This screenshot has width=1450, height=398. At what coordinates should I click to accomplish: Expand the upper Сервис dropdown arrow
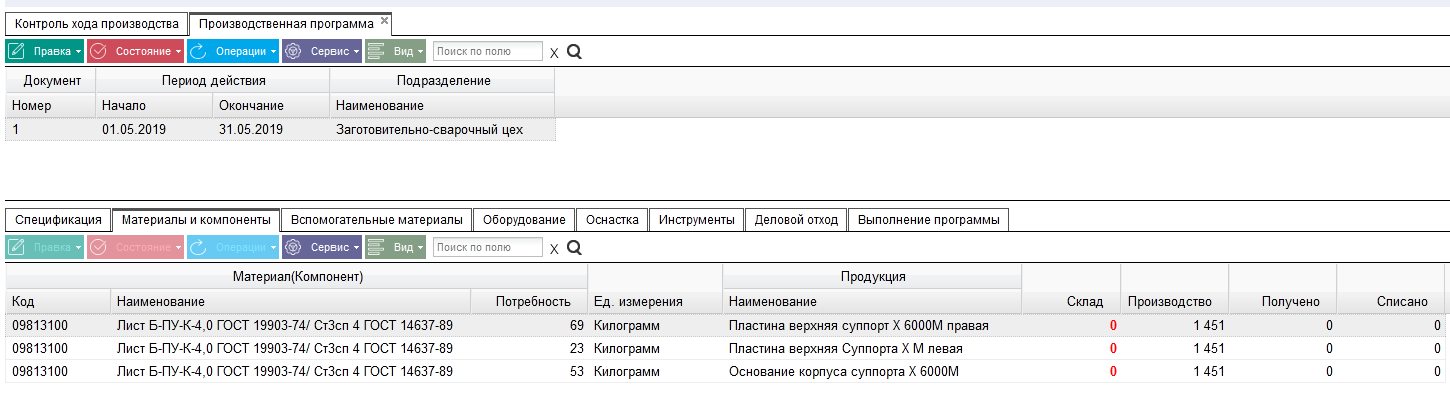coord(355,51)
